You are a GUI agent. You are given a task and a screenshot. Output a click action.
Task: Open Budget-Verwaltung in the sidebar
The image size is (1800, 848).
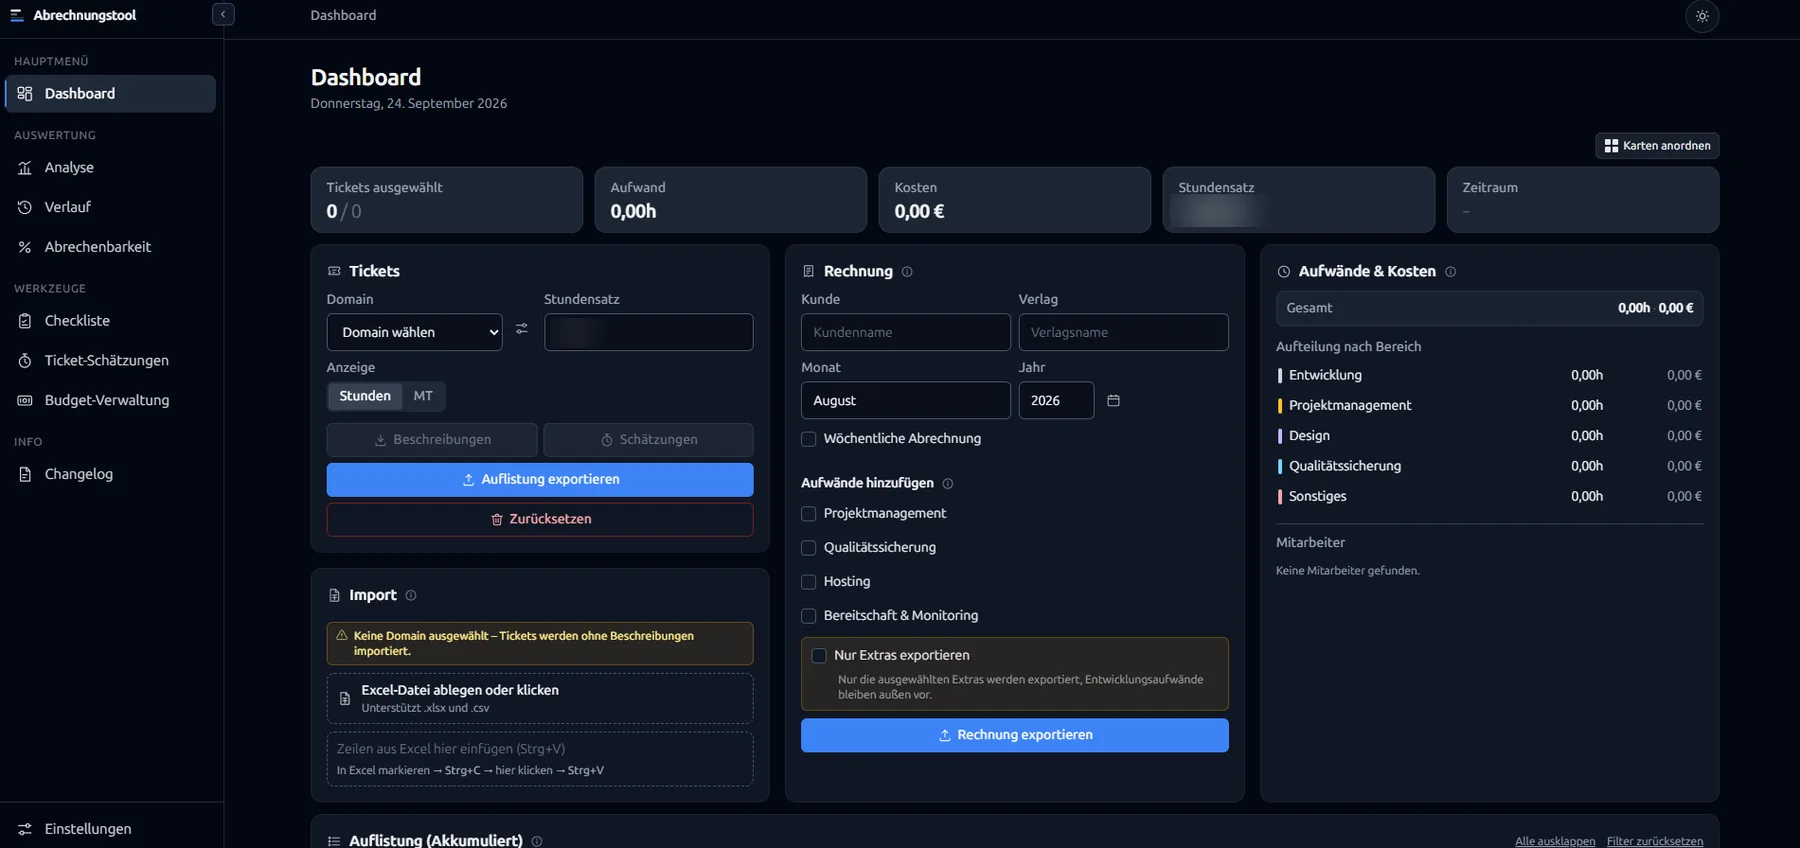tap(110, 400)
